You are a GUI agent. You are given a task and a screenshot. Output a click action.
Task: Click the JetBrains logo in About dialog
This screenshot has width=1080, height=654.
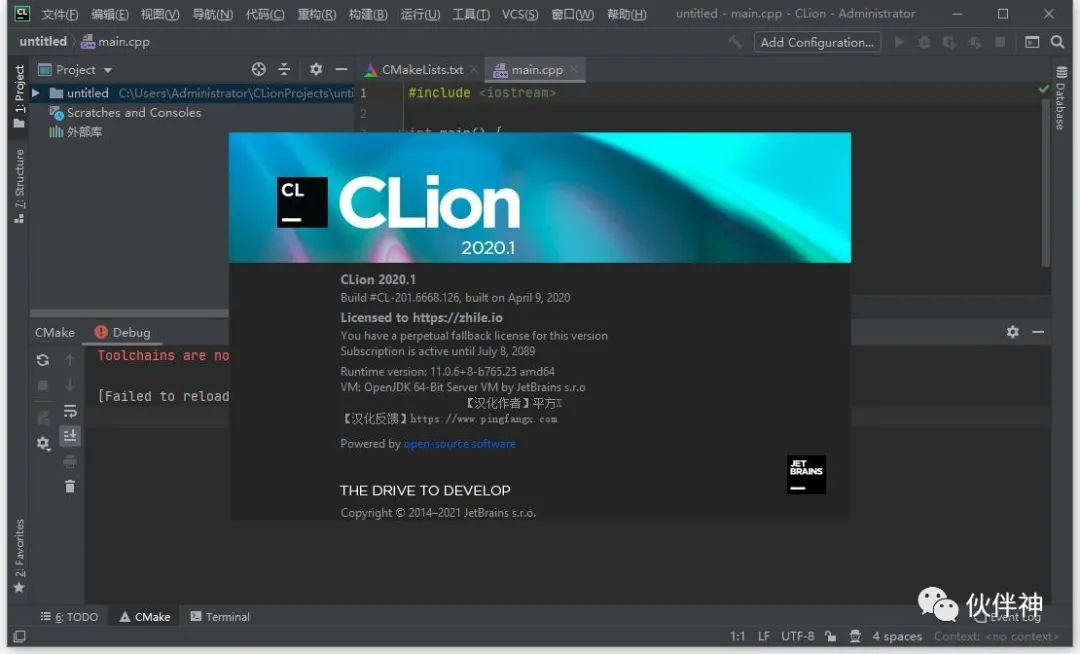tap(806, 474)
